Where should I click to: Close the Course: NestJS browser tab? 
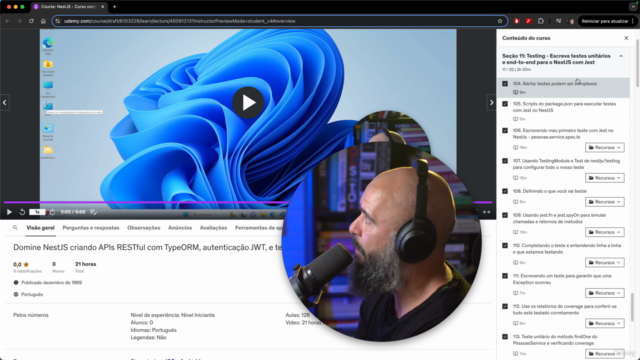coord(102,7)
